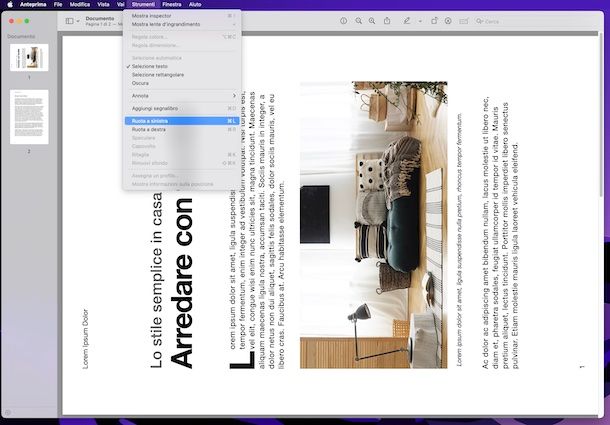The width and height of the screenshot is (610, 425).
Task: Open the Vista menu
Action: [x=103, y=5]
